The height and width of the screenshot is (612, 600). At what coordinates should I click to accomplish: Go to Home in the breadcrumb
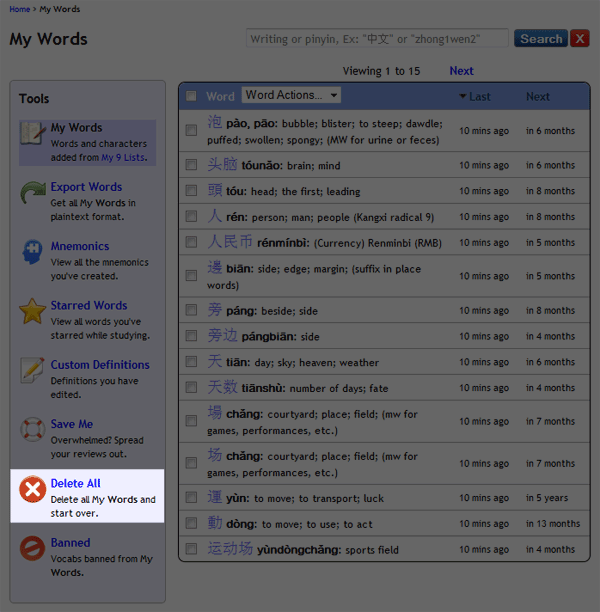(19, 9)
